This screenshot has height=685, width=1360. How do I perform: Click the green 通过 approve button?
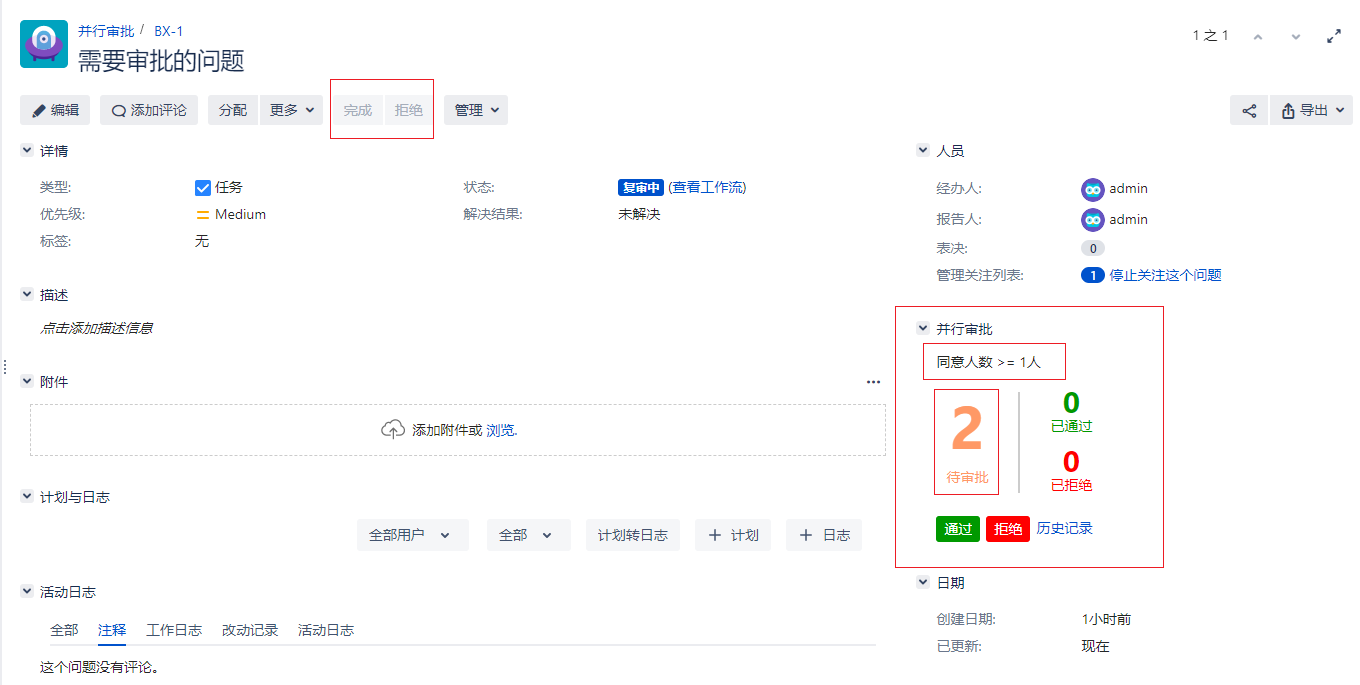(958, 529)
